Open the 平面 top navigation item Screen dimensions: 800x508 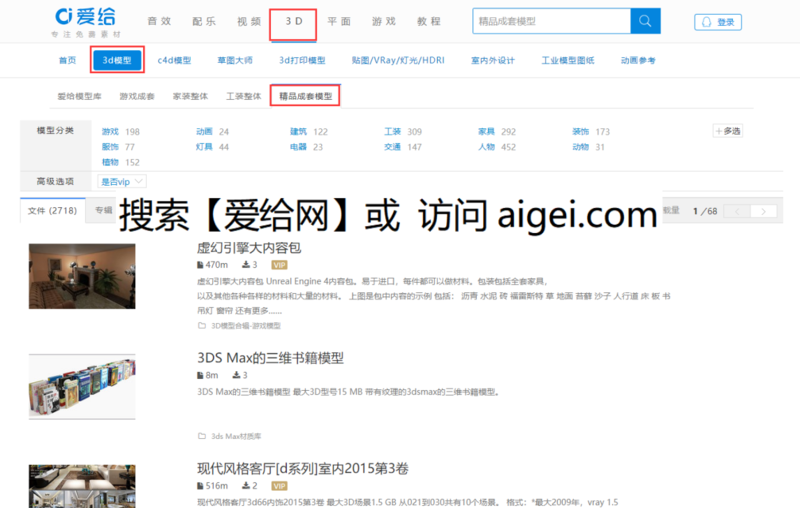coord(339,21)
